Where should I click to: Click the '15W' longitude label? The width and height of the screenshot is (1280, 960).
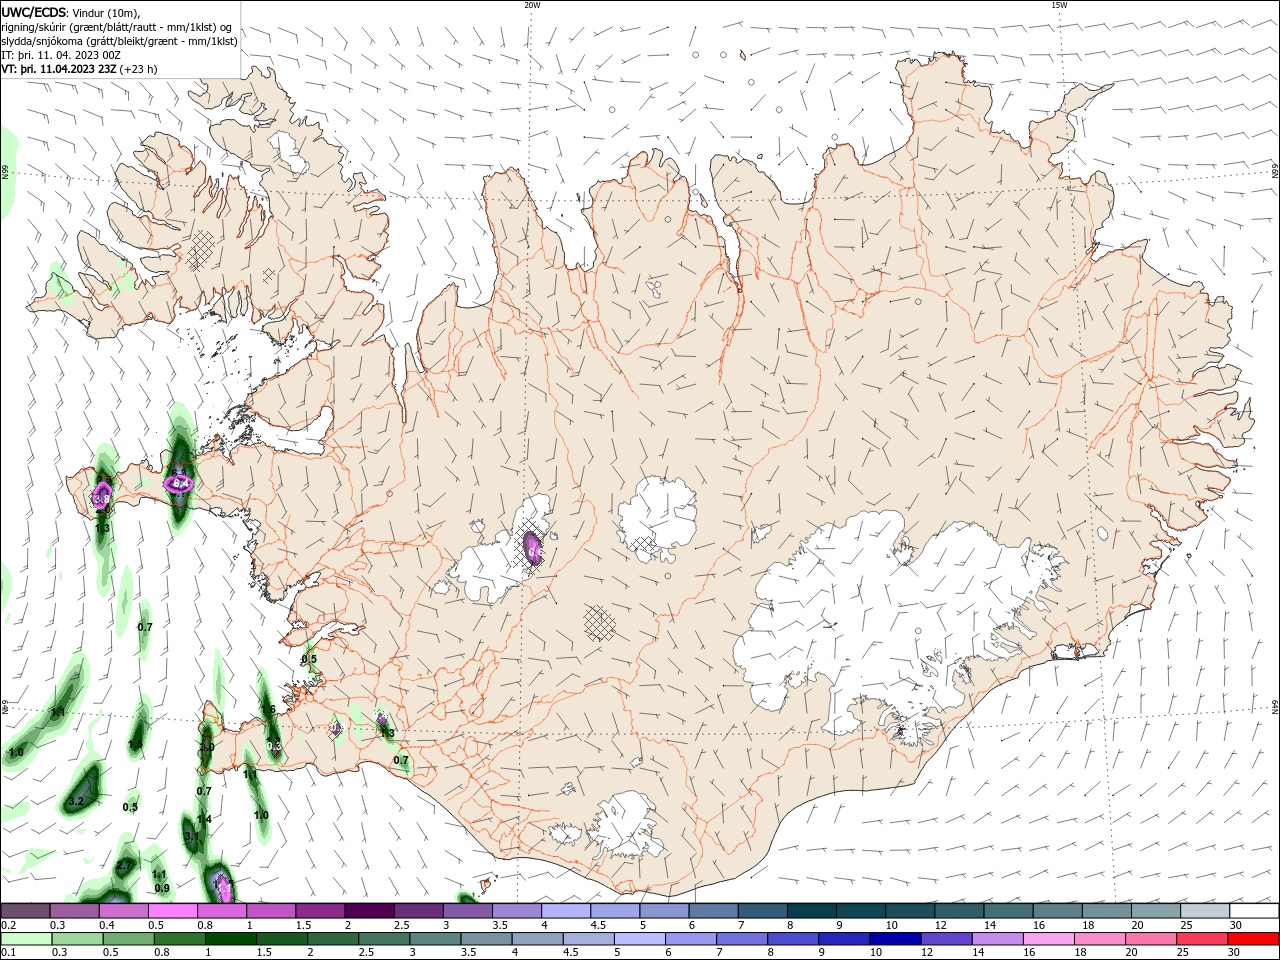[x=1059, y=5]
